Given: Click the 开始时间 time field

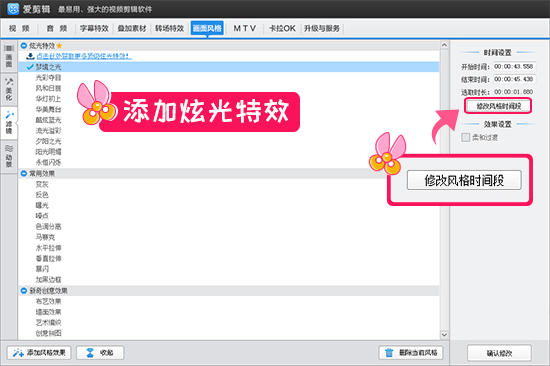Looking at the screenshot, I should click(514, 66).
